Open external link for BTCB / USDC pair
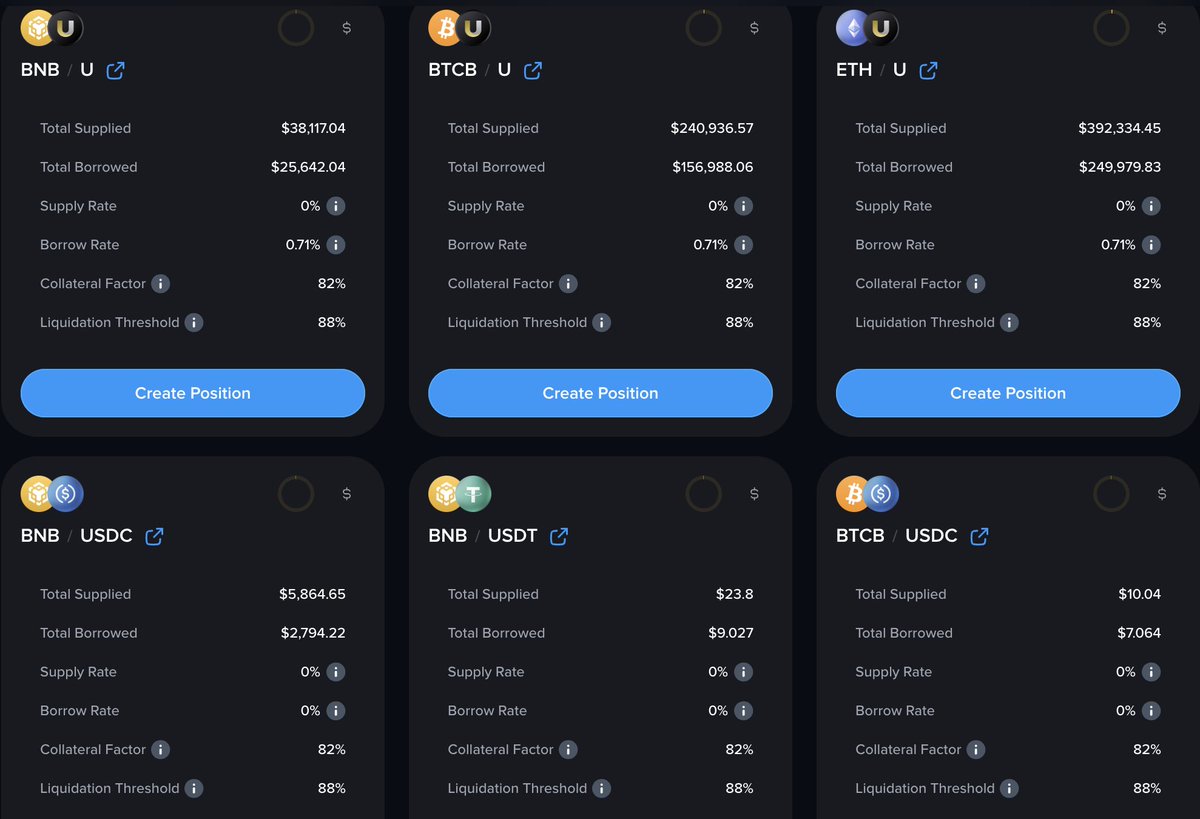This screenshot has height=819, width=1200. (978, 536)
